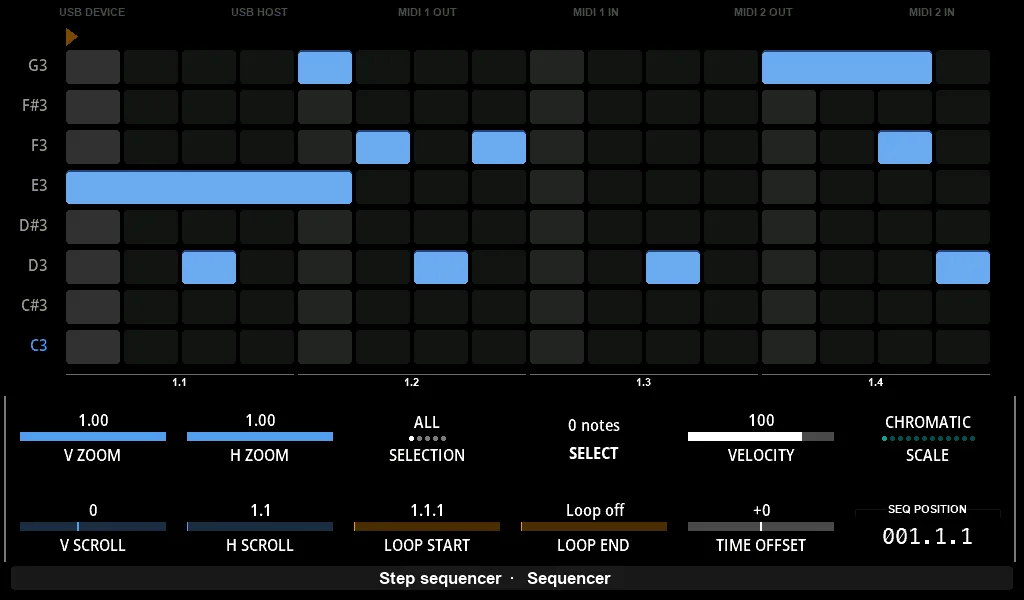The height and width of the screenshot is (600, 1024).
Task: Click the E3 row label
Action: coord(39,185)
